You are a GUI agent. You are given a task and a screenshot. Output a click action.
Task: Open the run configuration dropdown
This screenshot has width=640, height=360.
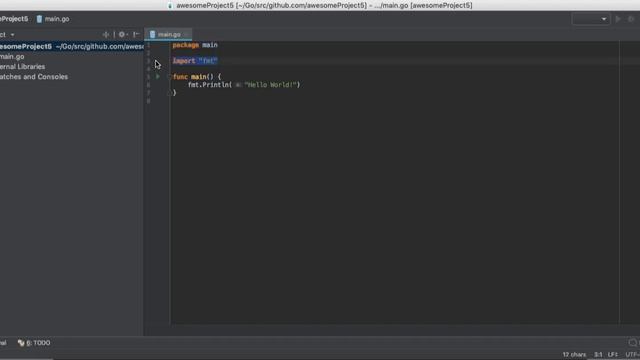591,19
